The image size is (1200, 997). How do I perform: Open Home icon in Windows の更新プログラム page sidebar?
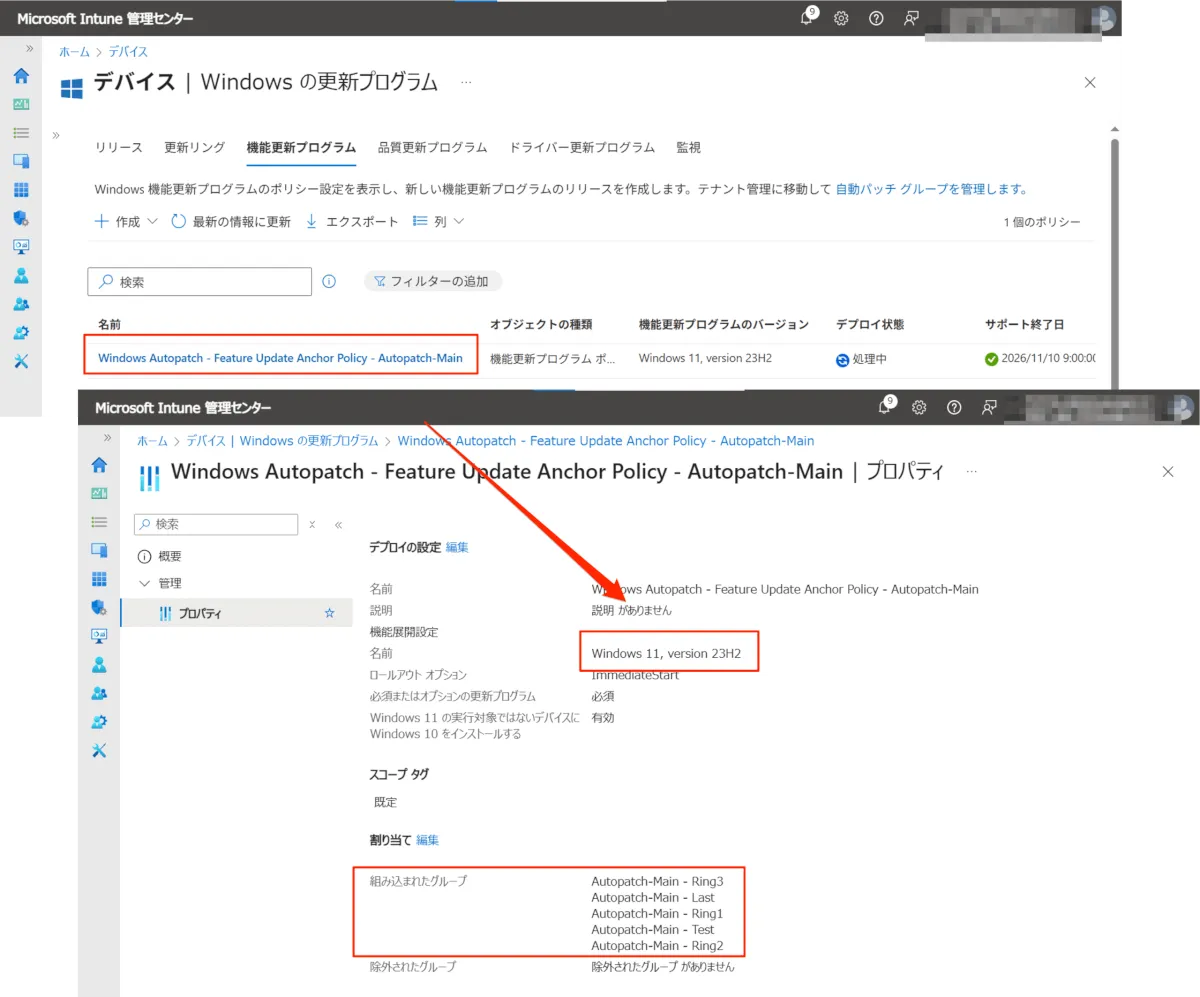pos(21,76)
